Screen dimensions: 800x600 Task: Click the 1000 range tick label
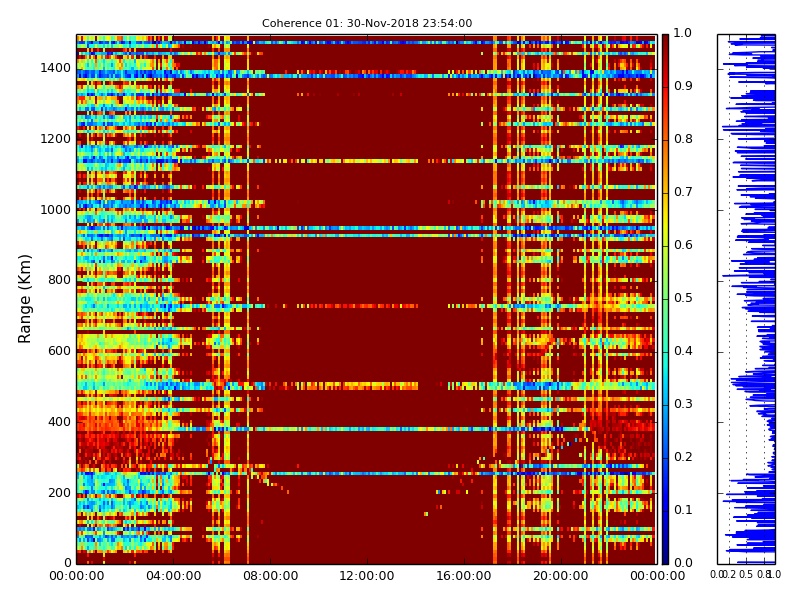[x=55, y=210]
